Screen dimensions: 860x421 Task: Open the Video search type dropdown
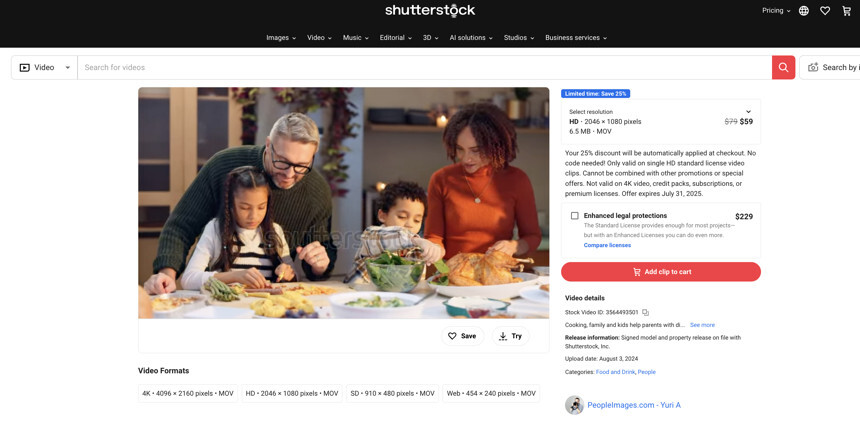pos(44,67)
